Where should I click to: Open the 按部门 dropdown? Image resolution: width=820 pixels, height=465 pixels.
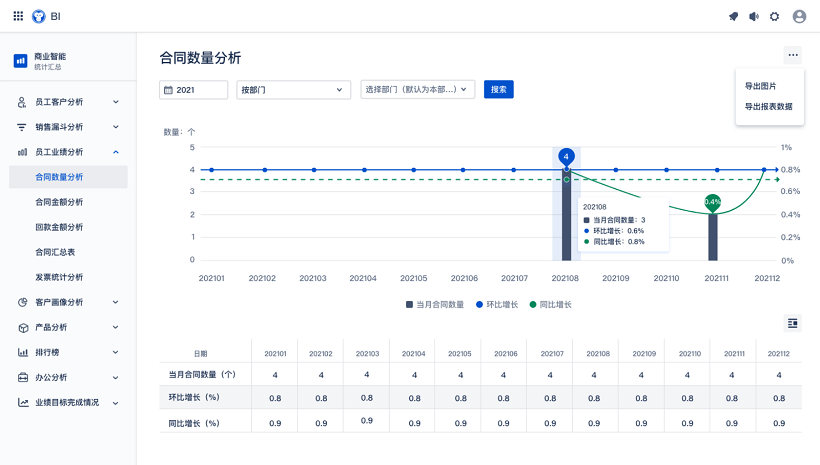click(293, 90)
